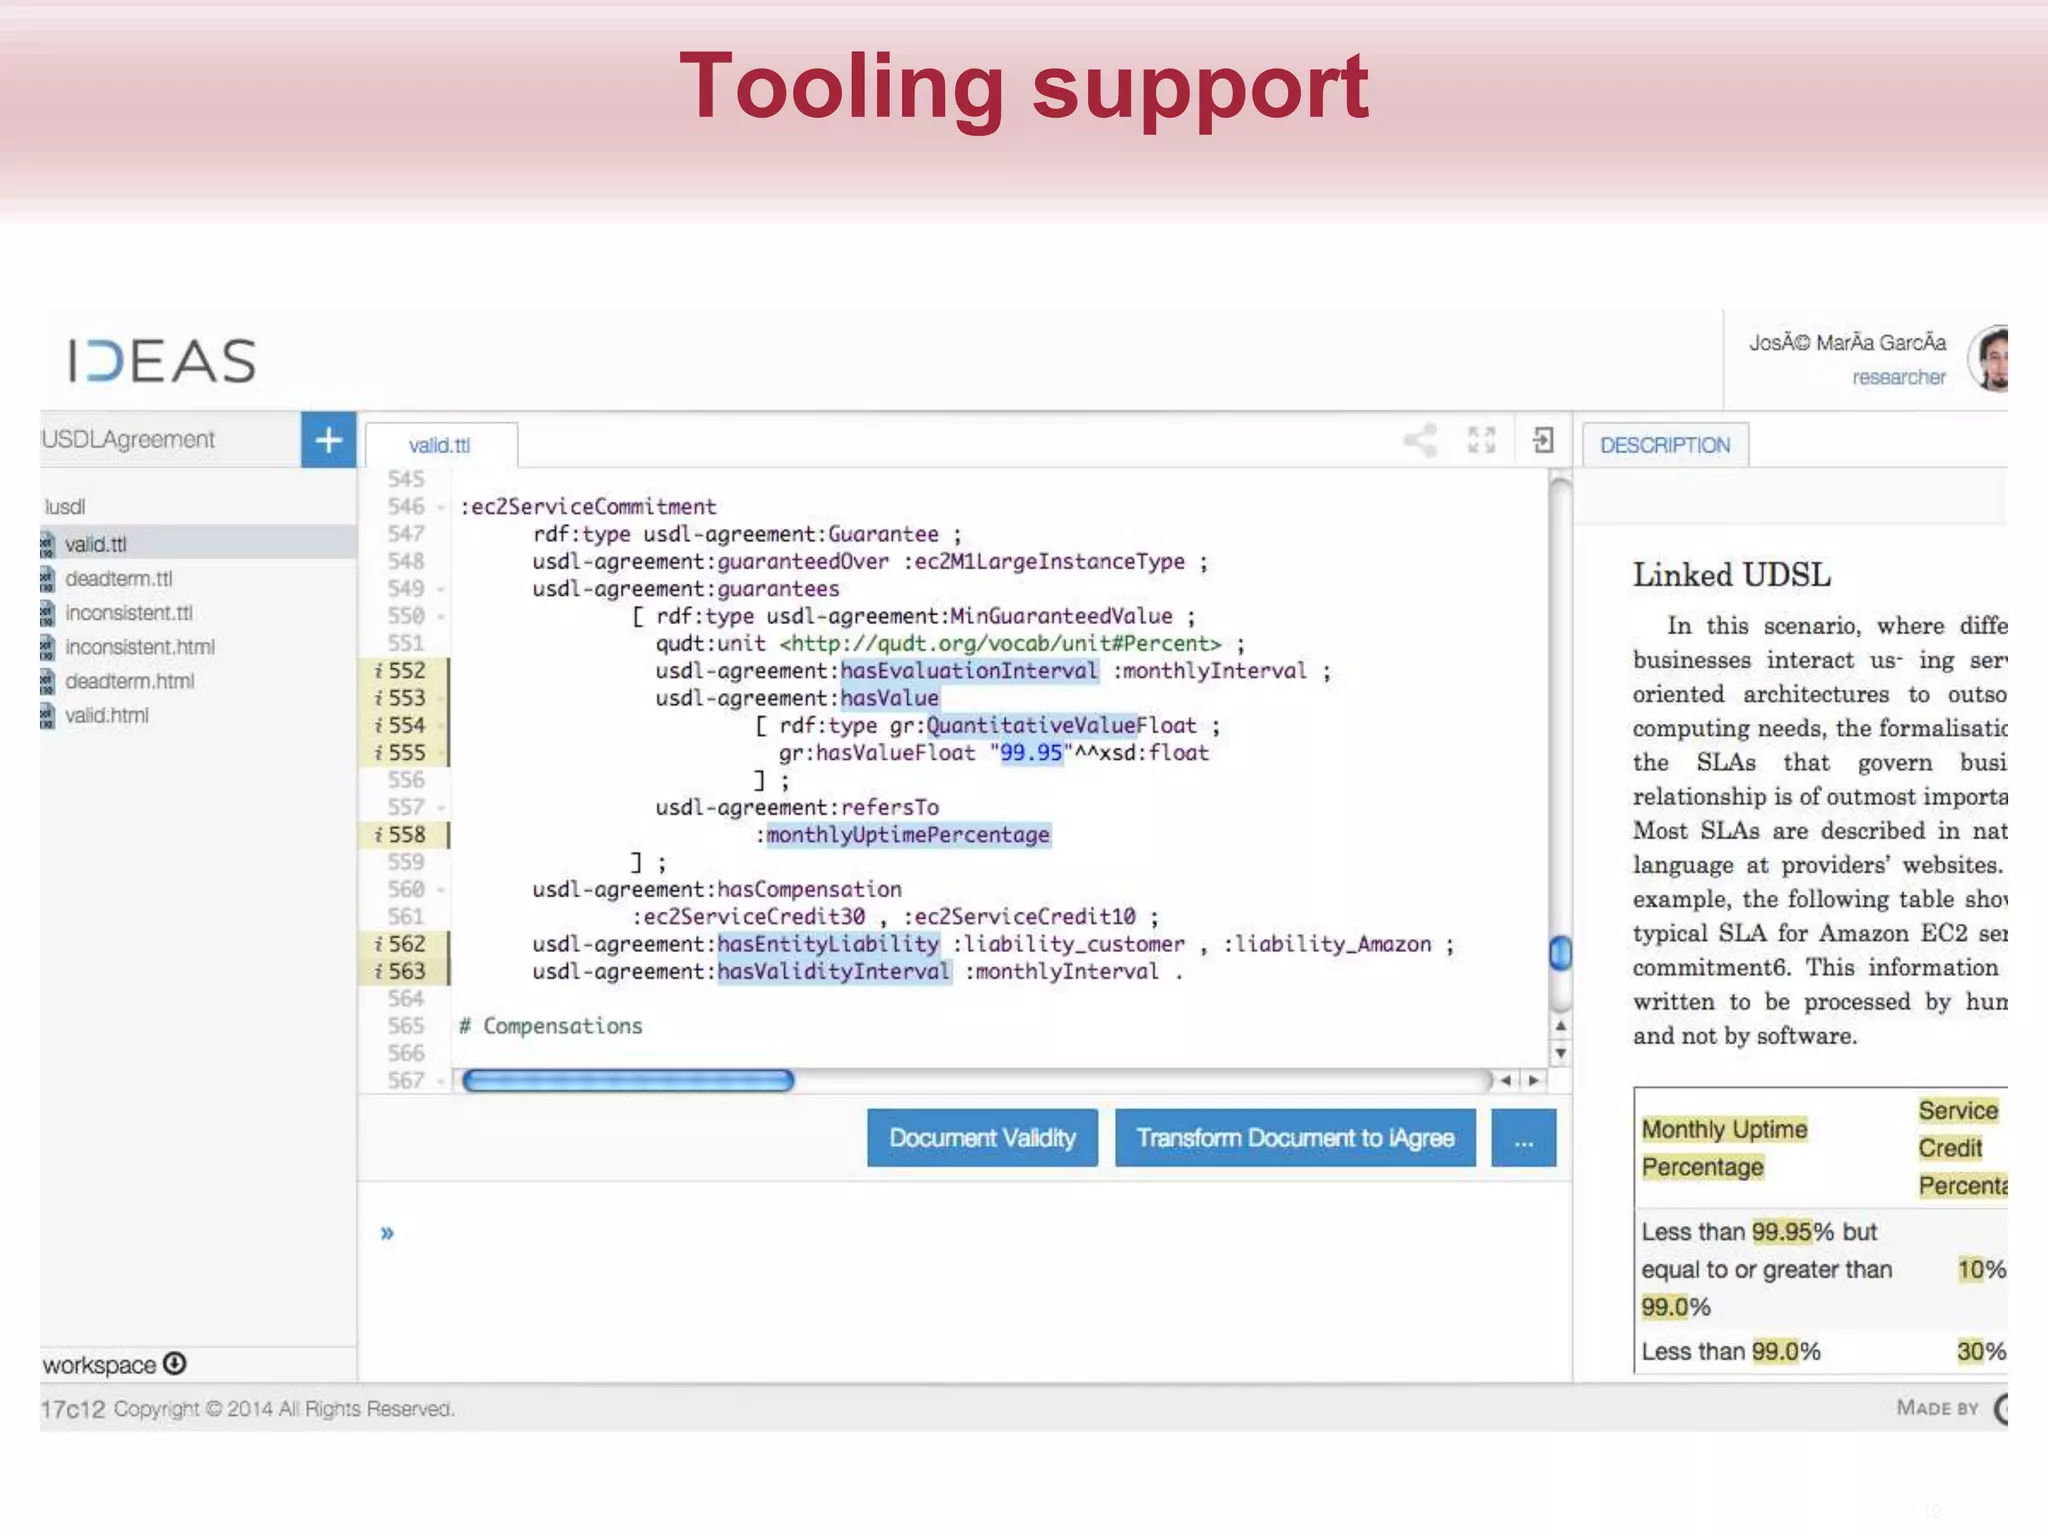The height and width of the screenshot is (1536, 2048).
Task: Click the Less than 99.0% table row
Action: pos(1820,1351)
